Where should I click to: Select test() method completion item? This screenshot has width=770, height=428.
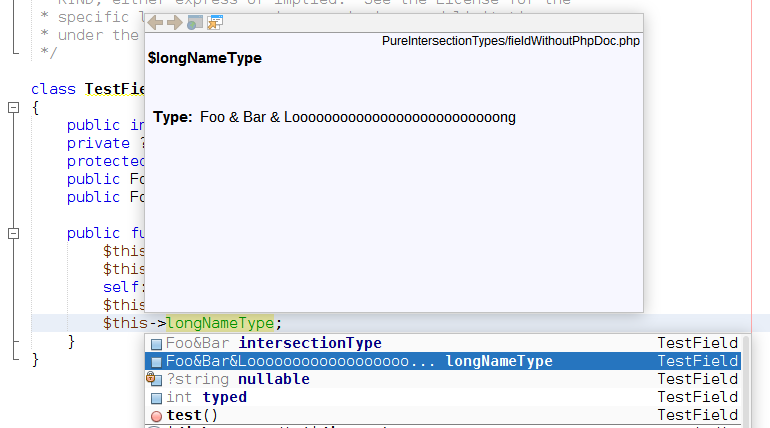pos(443,415)
